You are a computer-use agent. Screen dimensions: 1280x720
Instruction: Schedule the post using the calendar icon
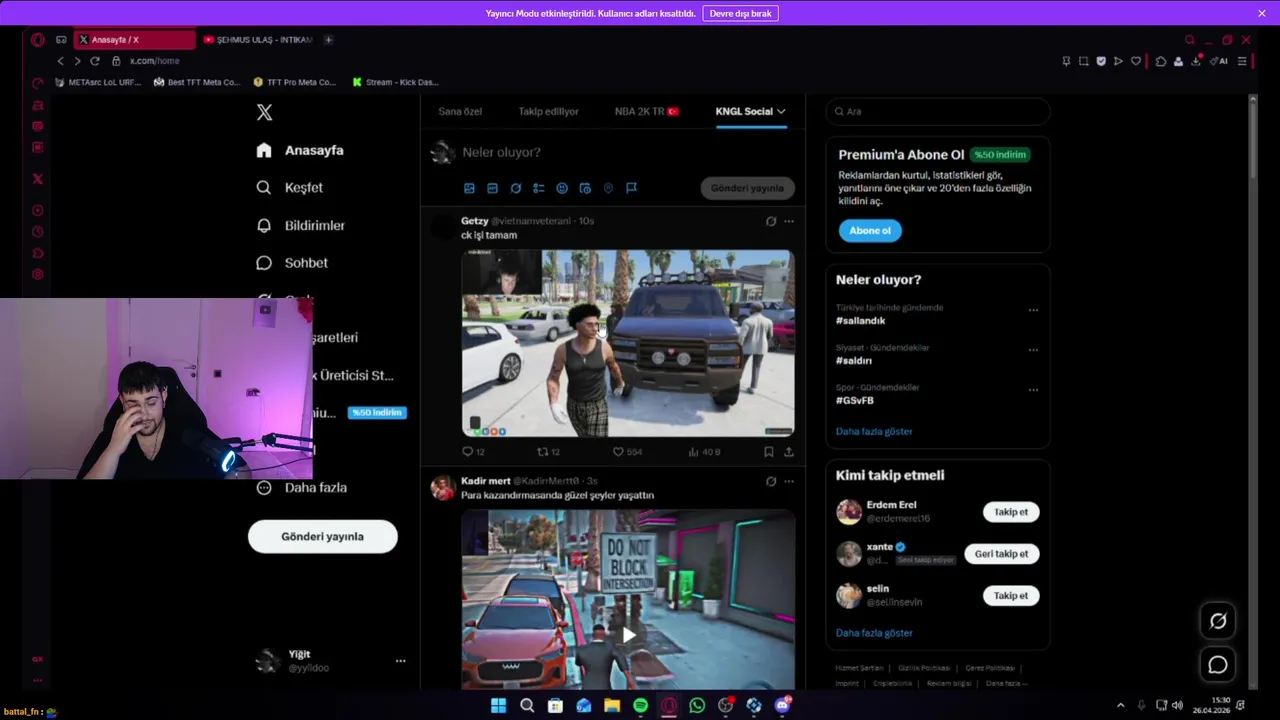point(585,188)
